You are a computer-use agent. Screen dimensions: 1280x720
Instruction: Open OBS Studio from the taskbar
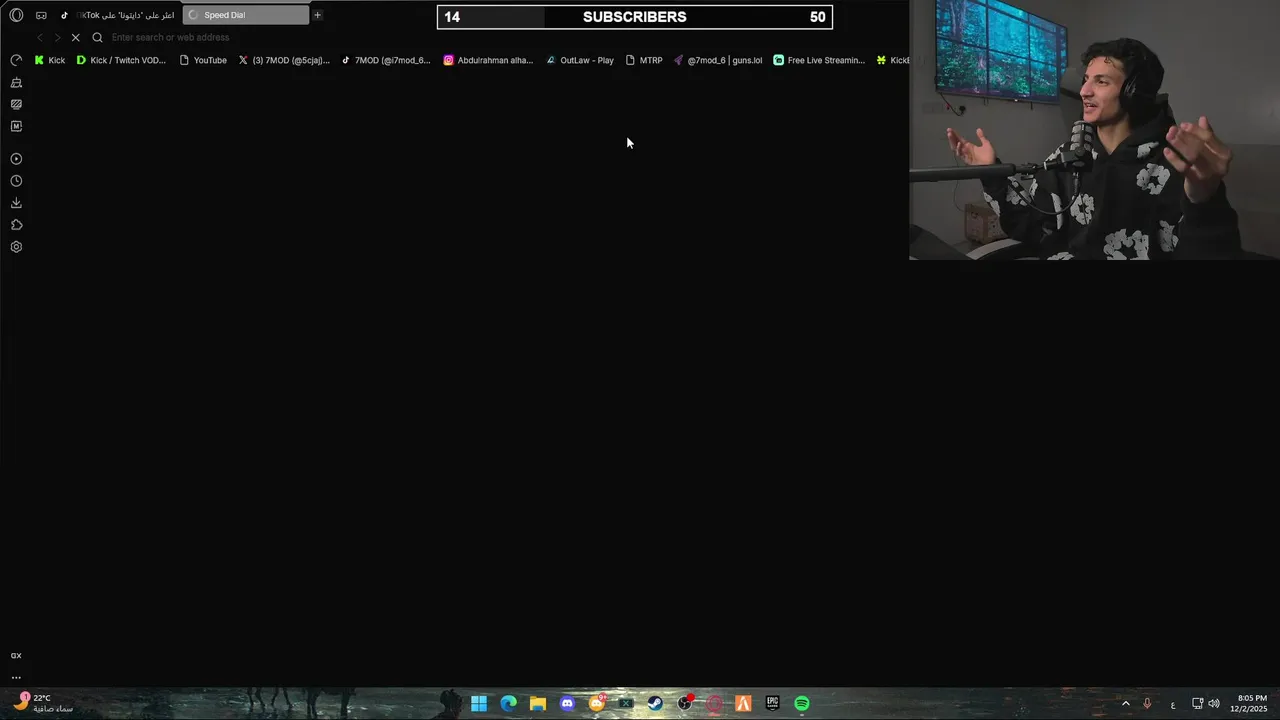click(x=684, y=703)
